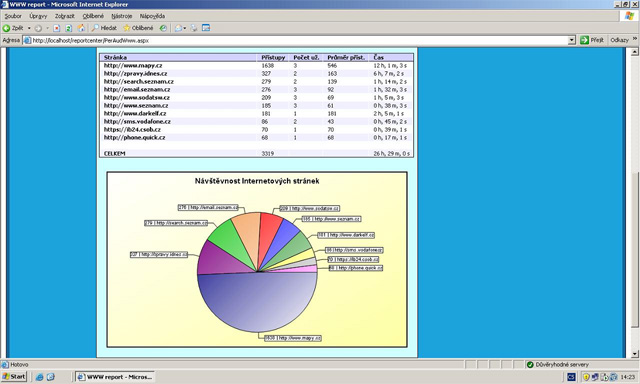This screenshot has height=384, width=640.
Task: Sort by Čas column header
Action: 378,58
